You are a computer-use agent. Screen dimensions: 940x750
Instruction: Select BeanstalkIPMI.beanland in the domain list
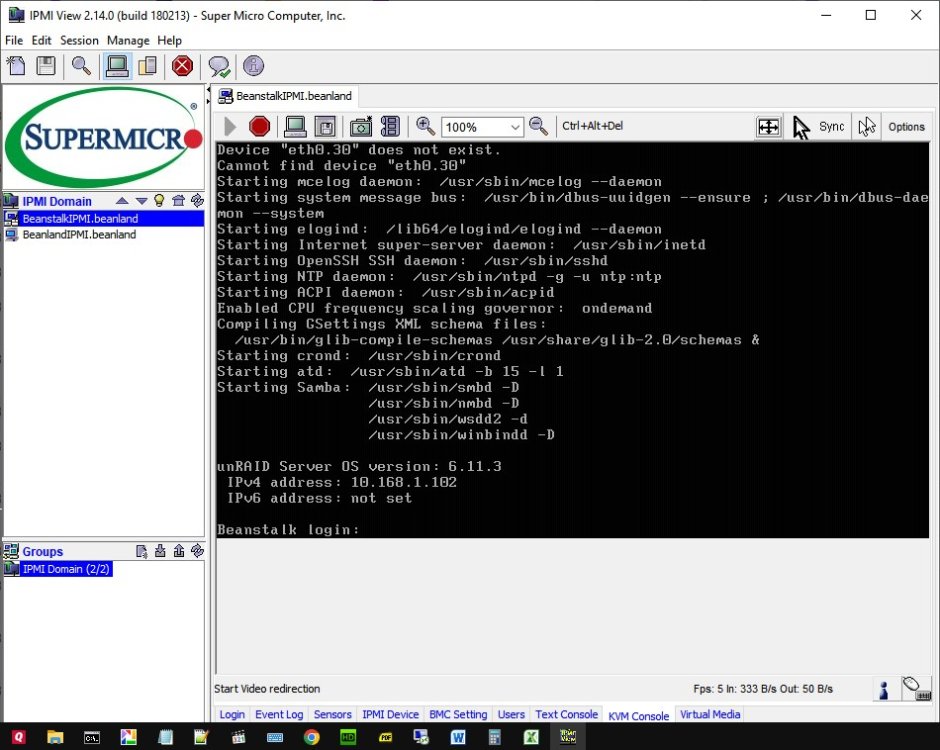pos(103,218)
